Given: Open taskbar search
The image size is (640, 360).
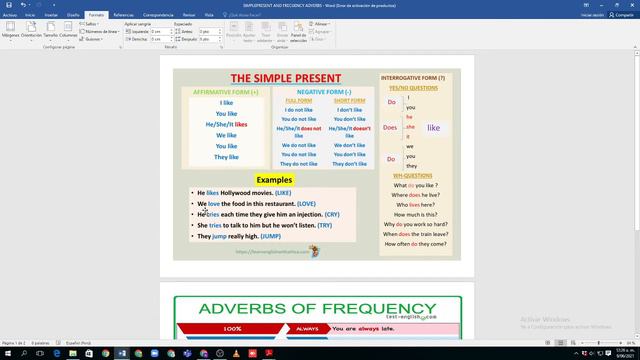Looking at the screenshot, I should click(24, 353).
